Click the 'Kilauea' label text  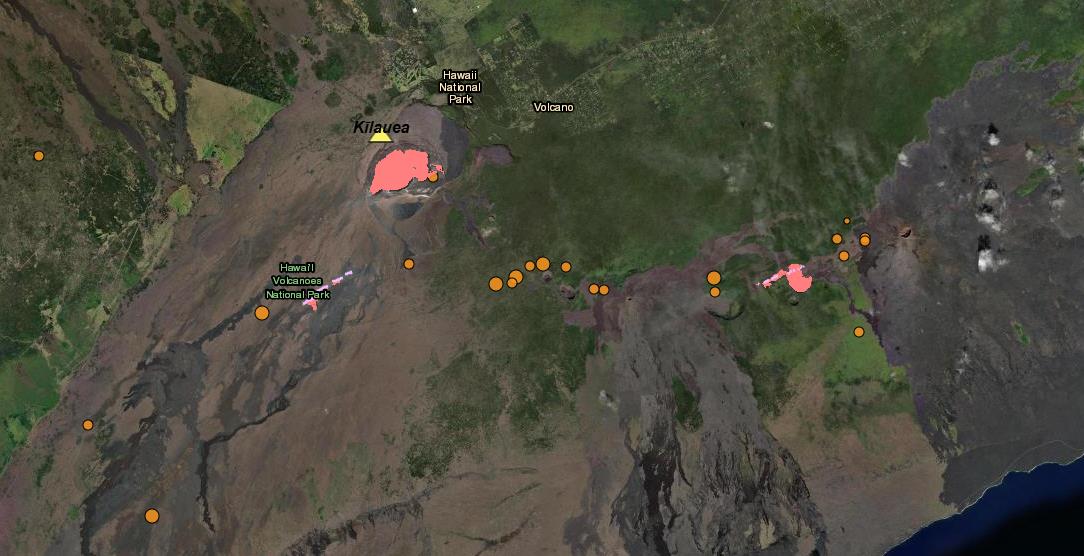click(381, 127)
